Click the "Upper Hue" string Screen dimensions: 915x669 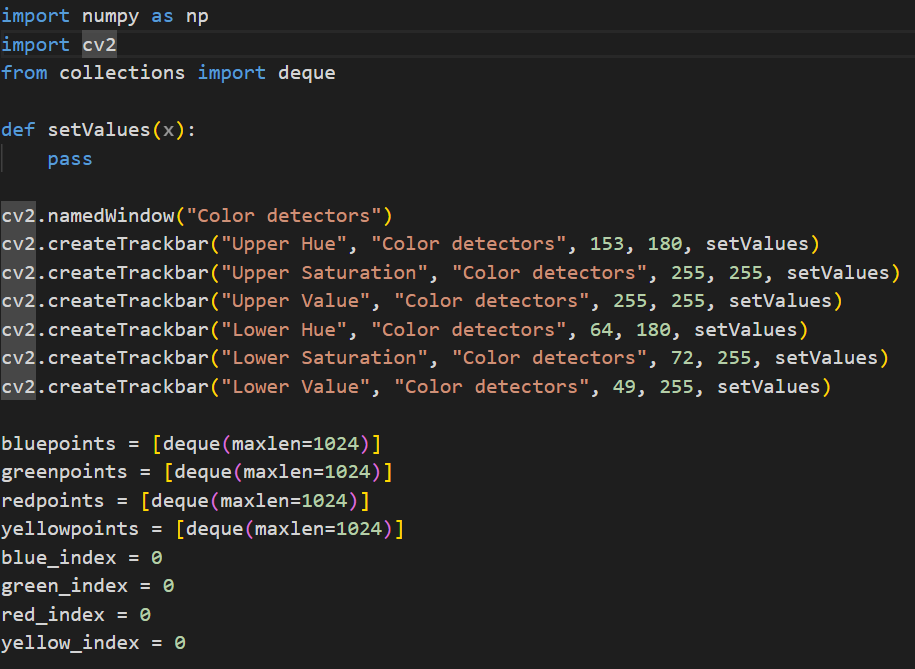pos(284,244)
